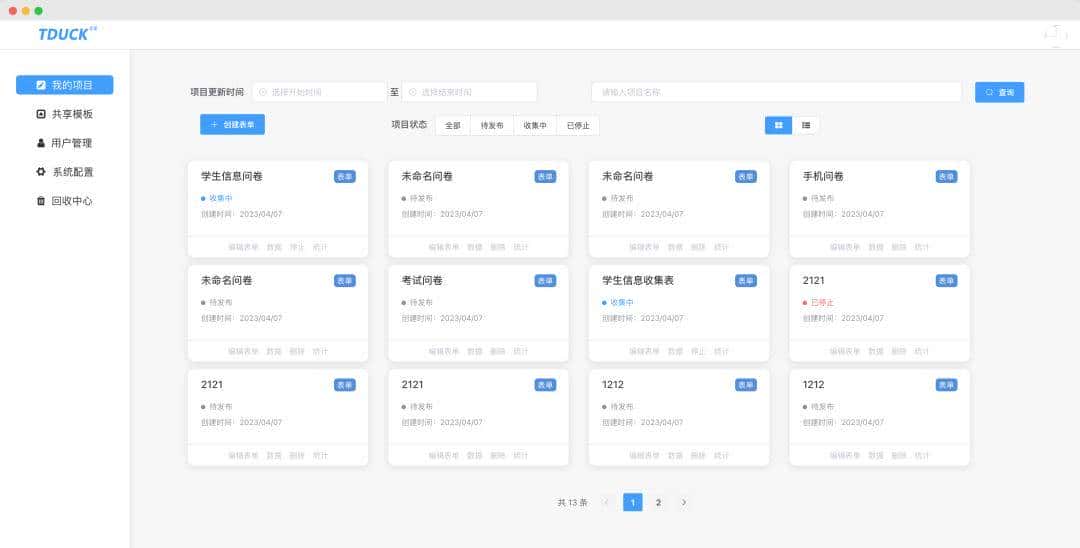Click the 项目状态 label
Image resolution: width=1080 pixels, height=548 pixels.
pyautogui.click(x=409, y=125)
